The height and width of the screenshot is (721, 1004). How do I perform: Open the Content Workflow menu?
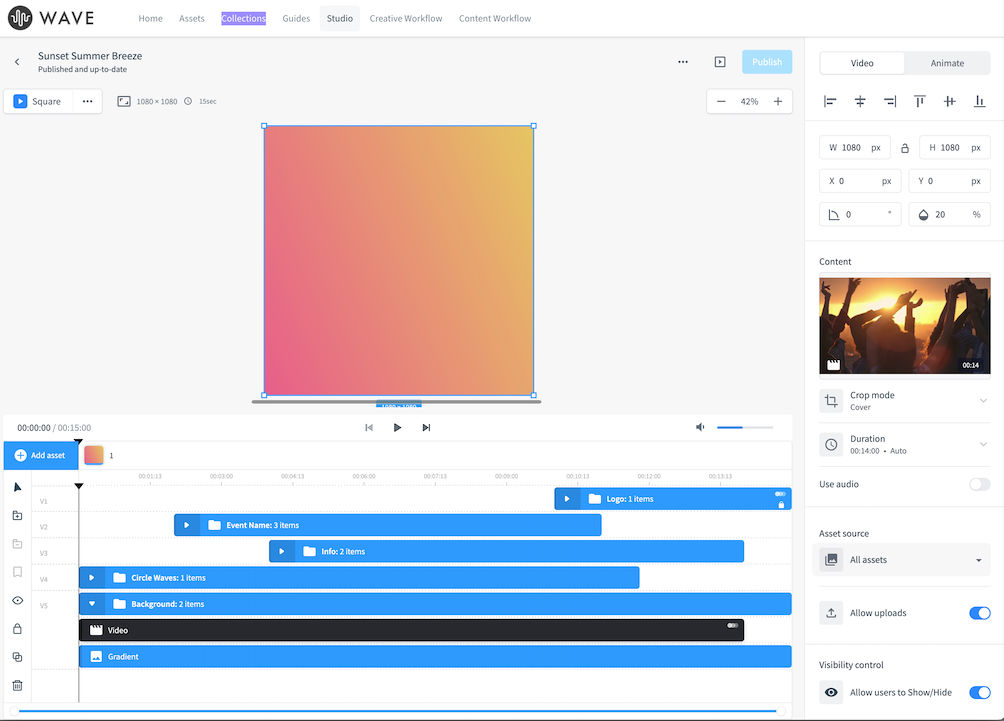[495, 19]
